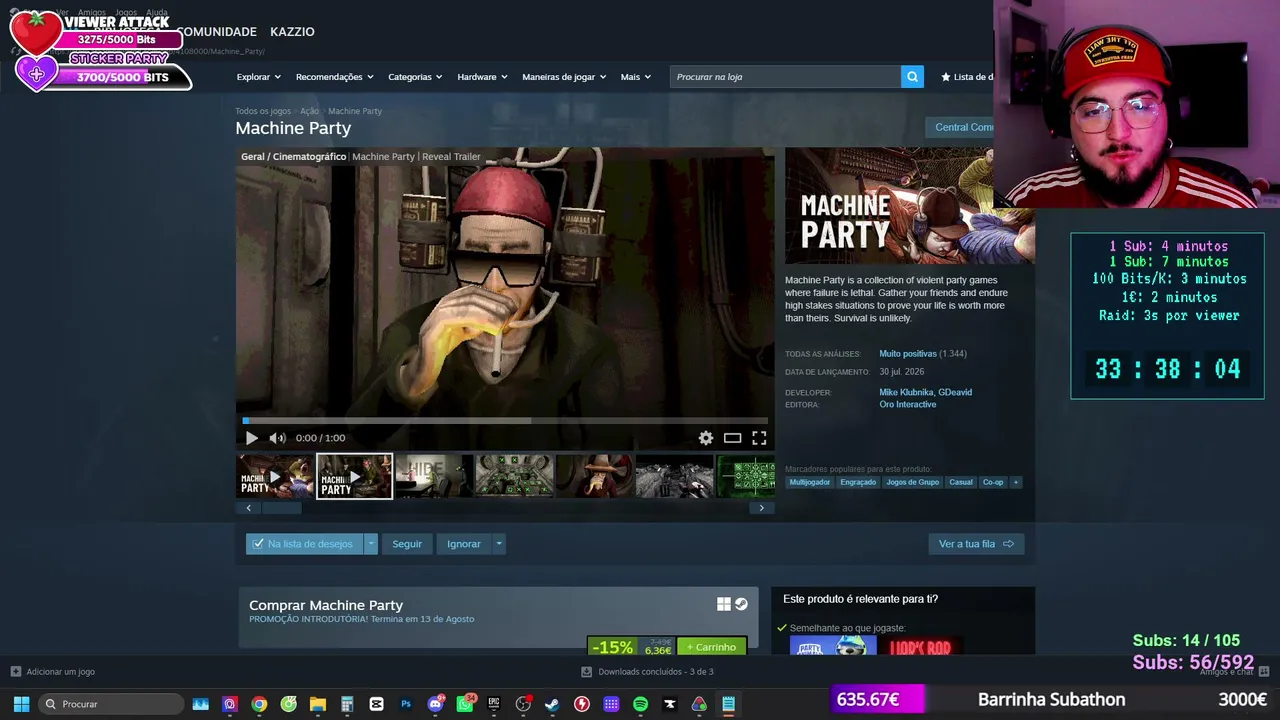
Task: Focus the Procurar na loja search field
Action: tap(785, 77)
